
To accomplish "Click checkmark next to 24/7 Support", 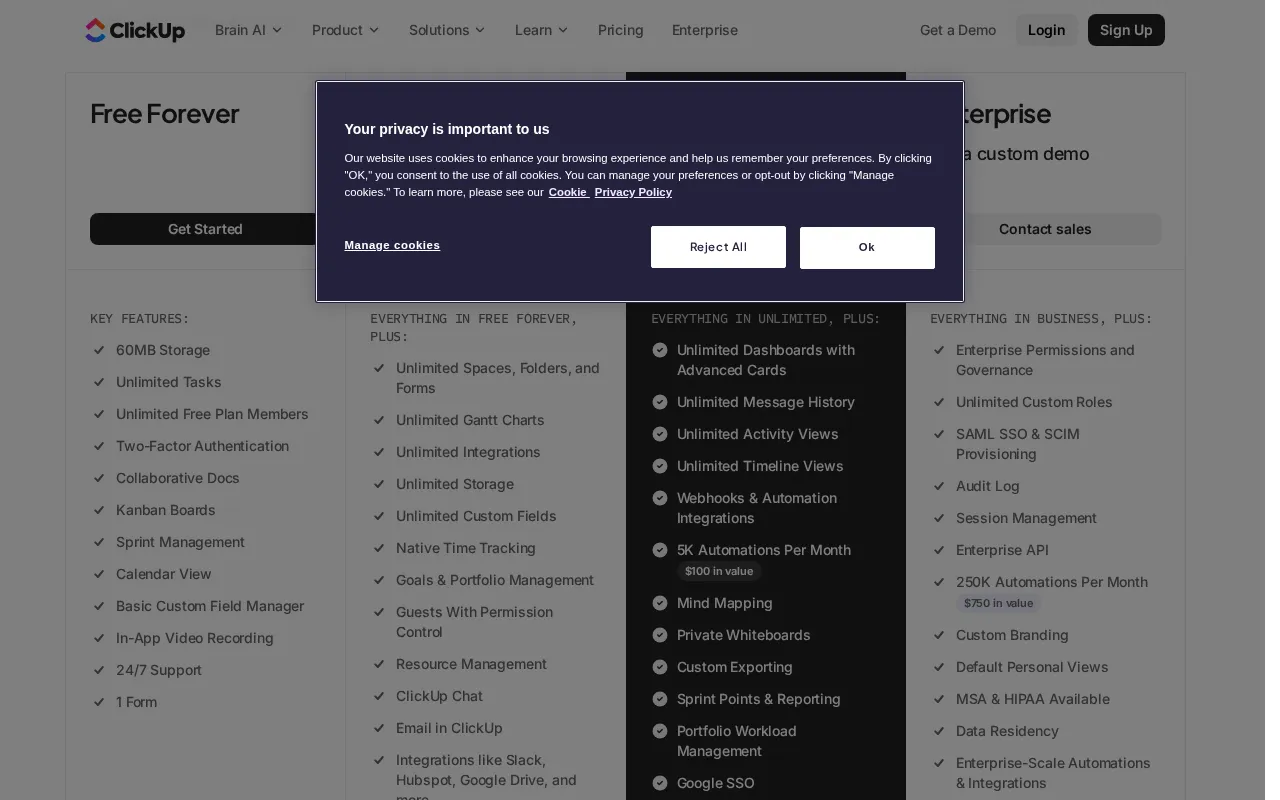I will pos(99,670).
